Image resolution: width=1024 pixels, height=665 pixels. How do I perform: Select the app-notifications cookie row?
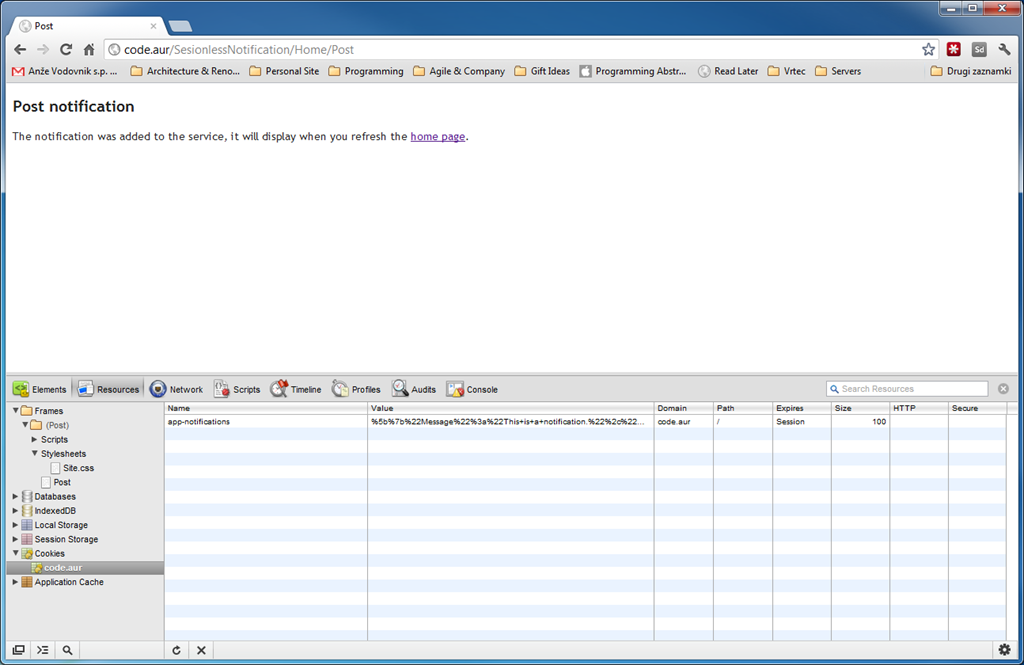coord(585,422)
